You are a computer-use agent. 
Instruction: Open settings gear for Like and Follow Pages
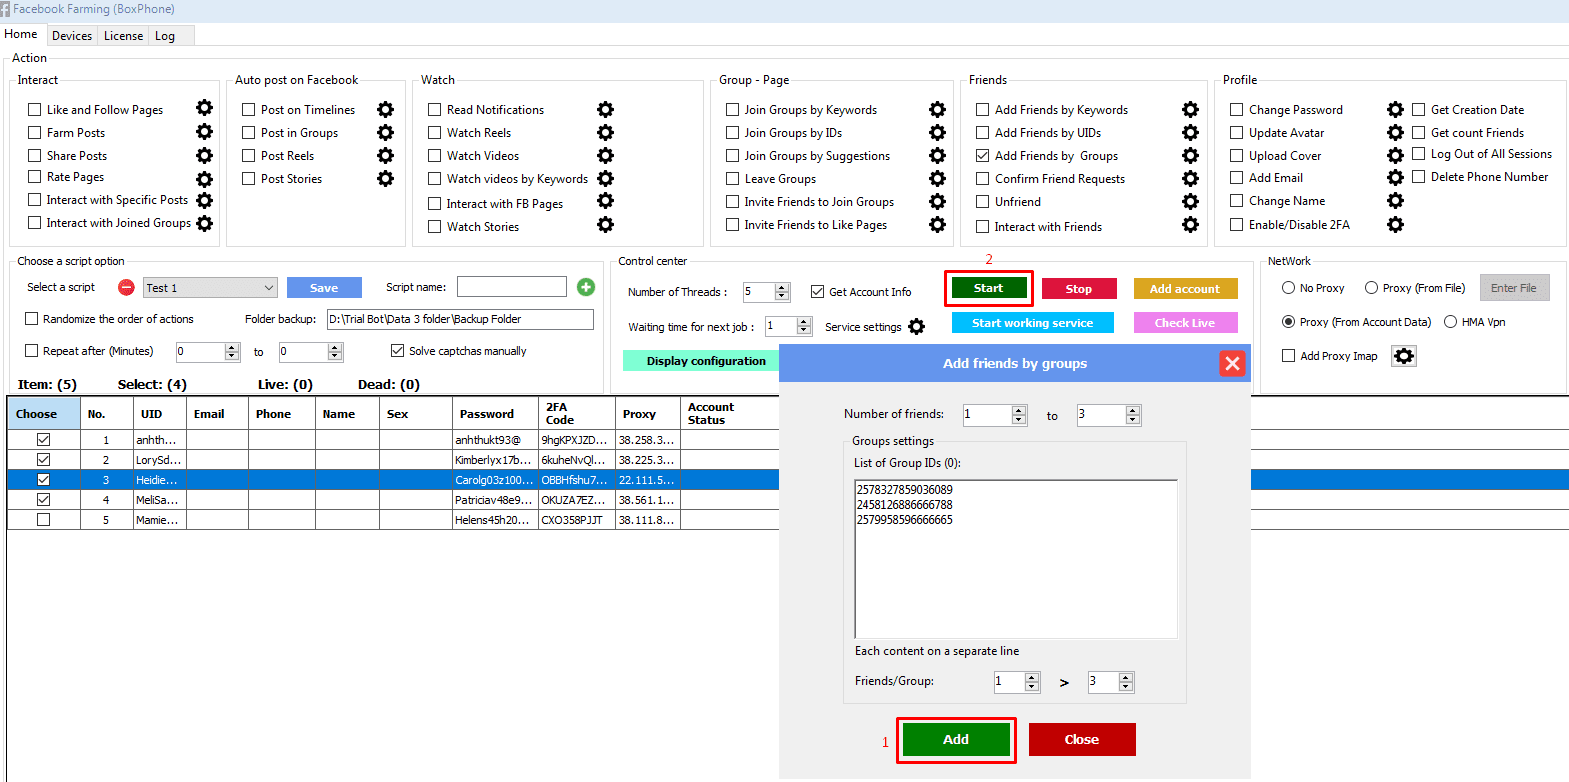[204, 108]
